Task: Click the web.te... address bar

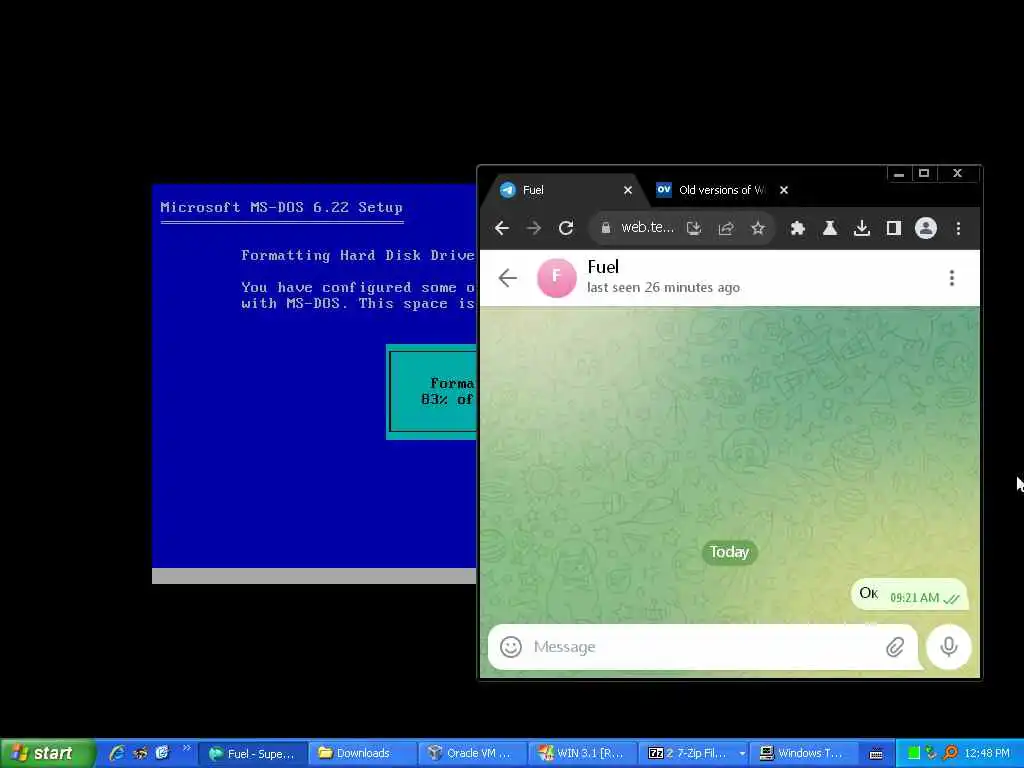Action: point(647,227)
